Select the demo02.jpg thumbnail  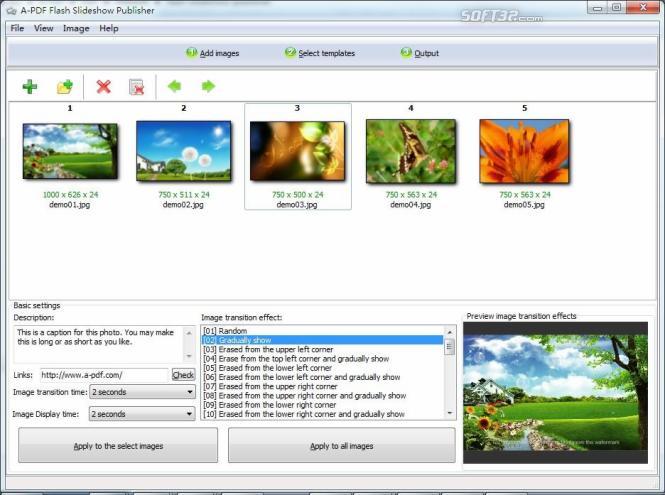(x=184, y=151)
